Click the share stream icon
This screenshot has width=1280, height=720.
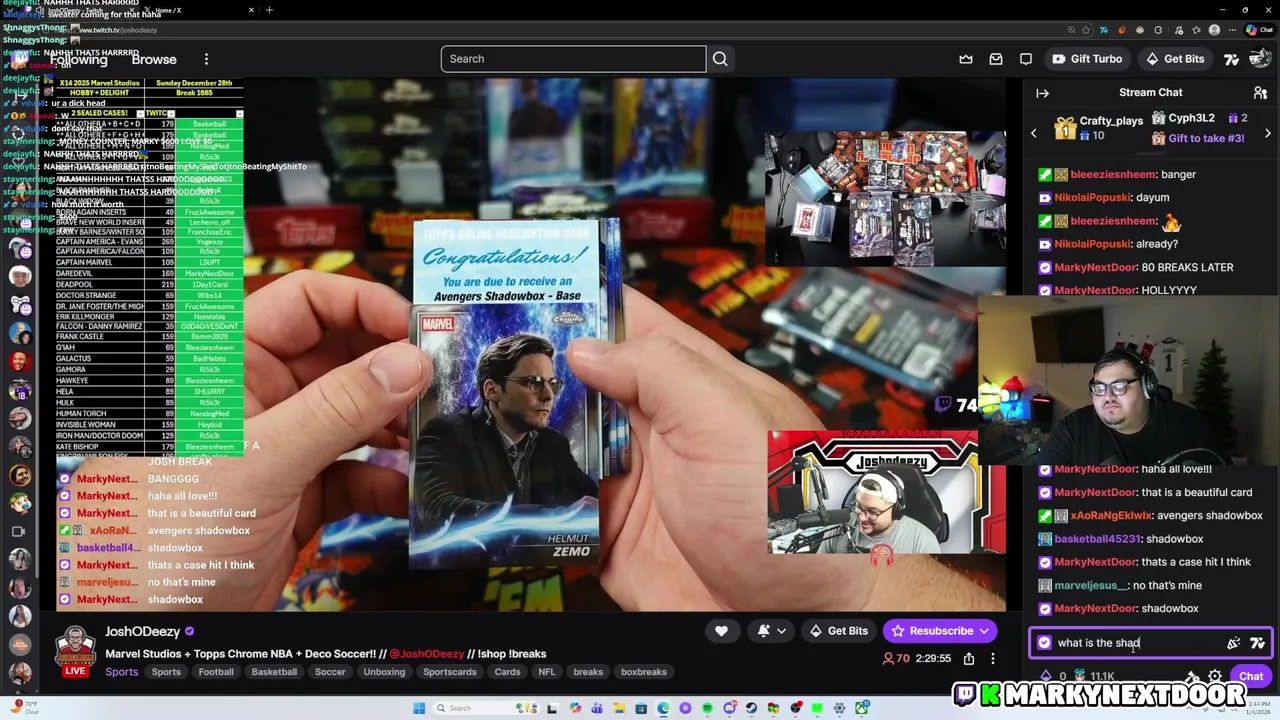coord(969,659)
